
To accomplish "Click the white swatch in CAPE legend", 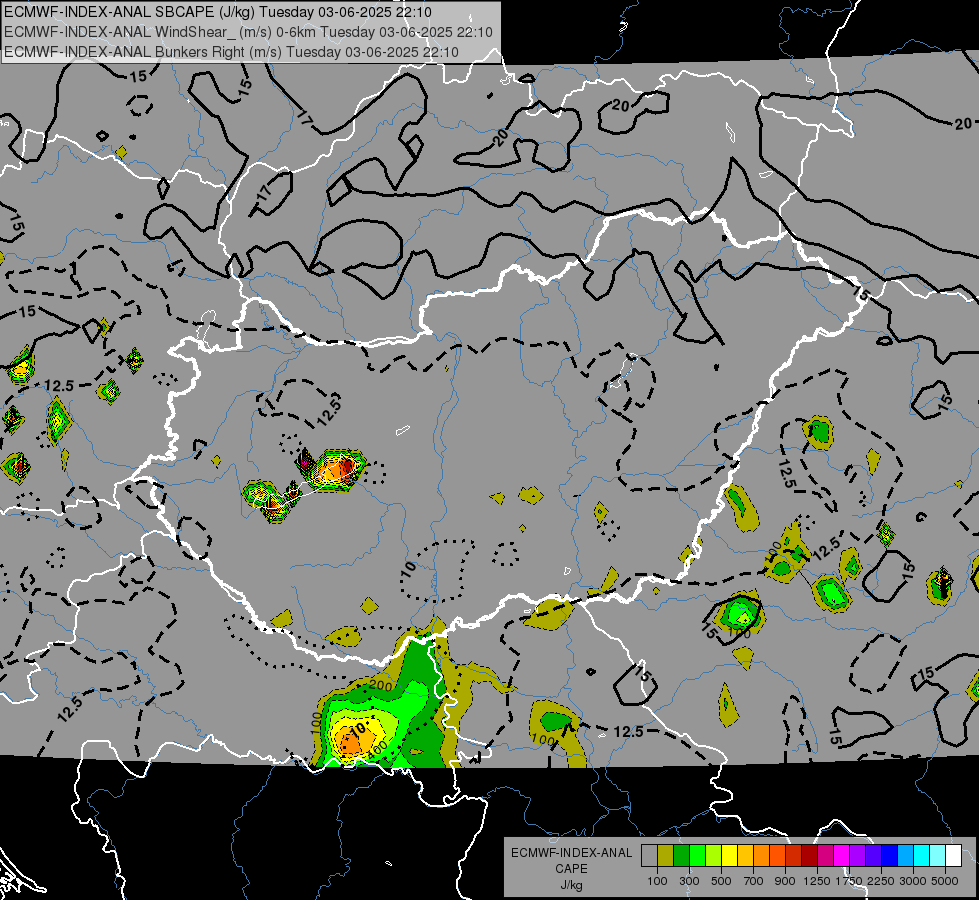I will (954, 856).
